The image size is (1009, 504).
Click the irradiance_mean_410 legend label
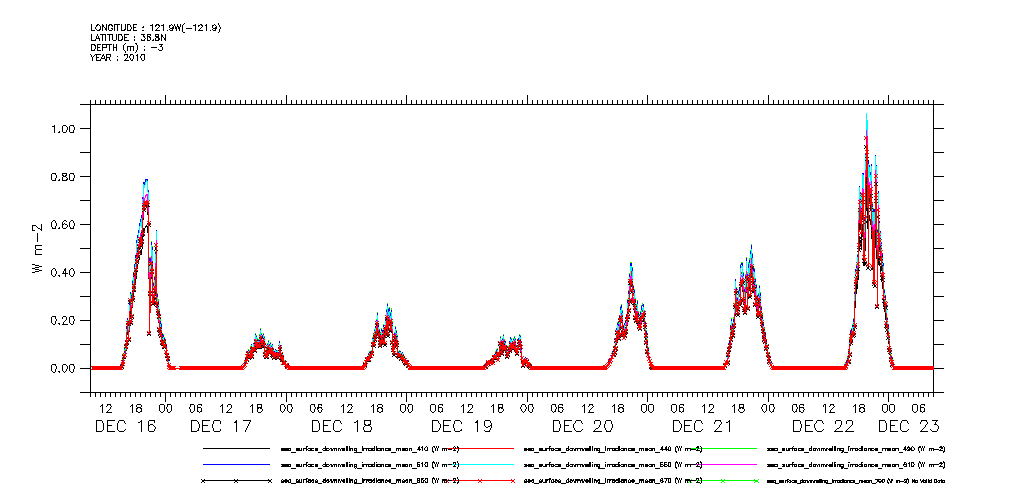[x=370, y=449]
